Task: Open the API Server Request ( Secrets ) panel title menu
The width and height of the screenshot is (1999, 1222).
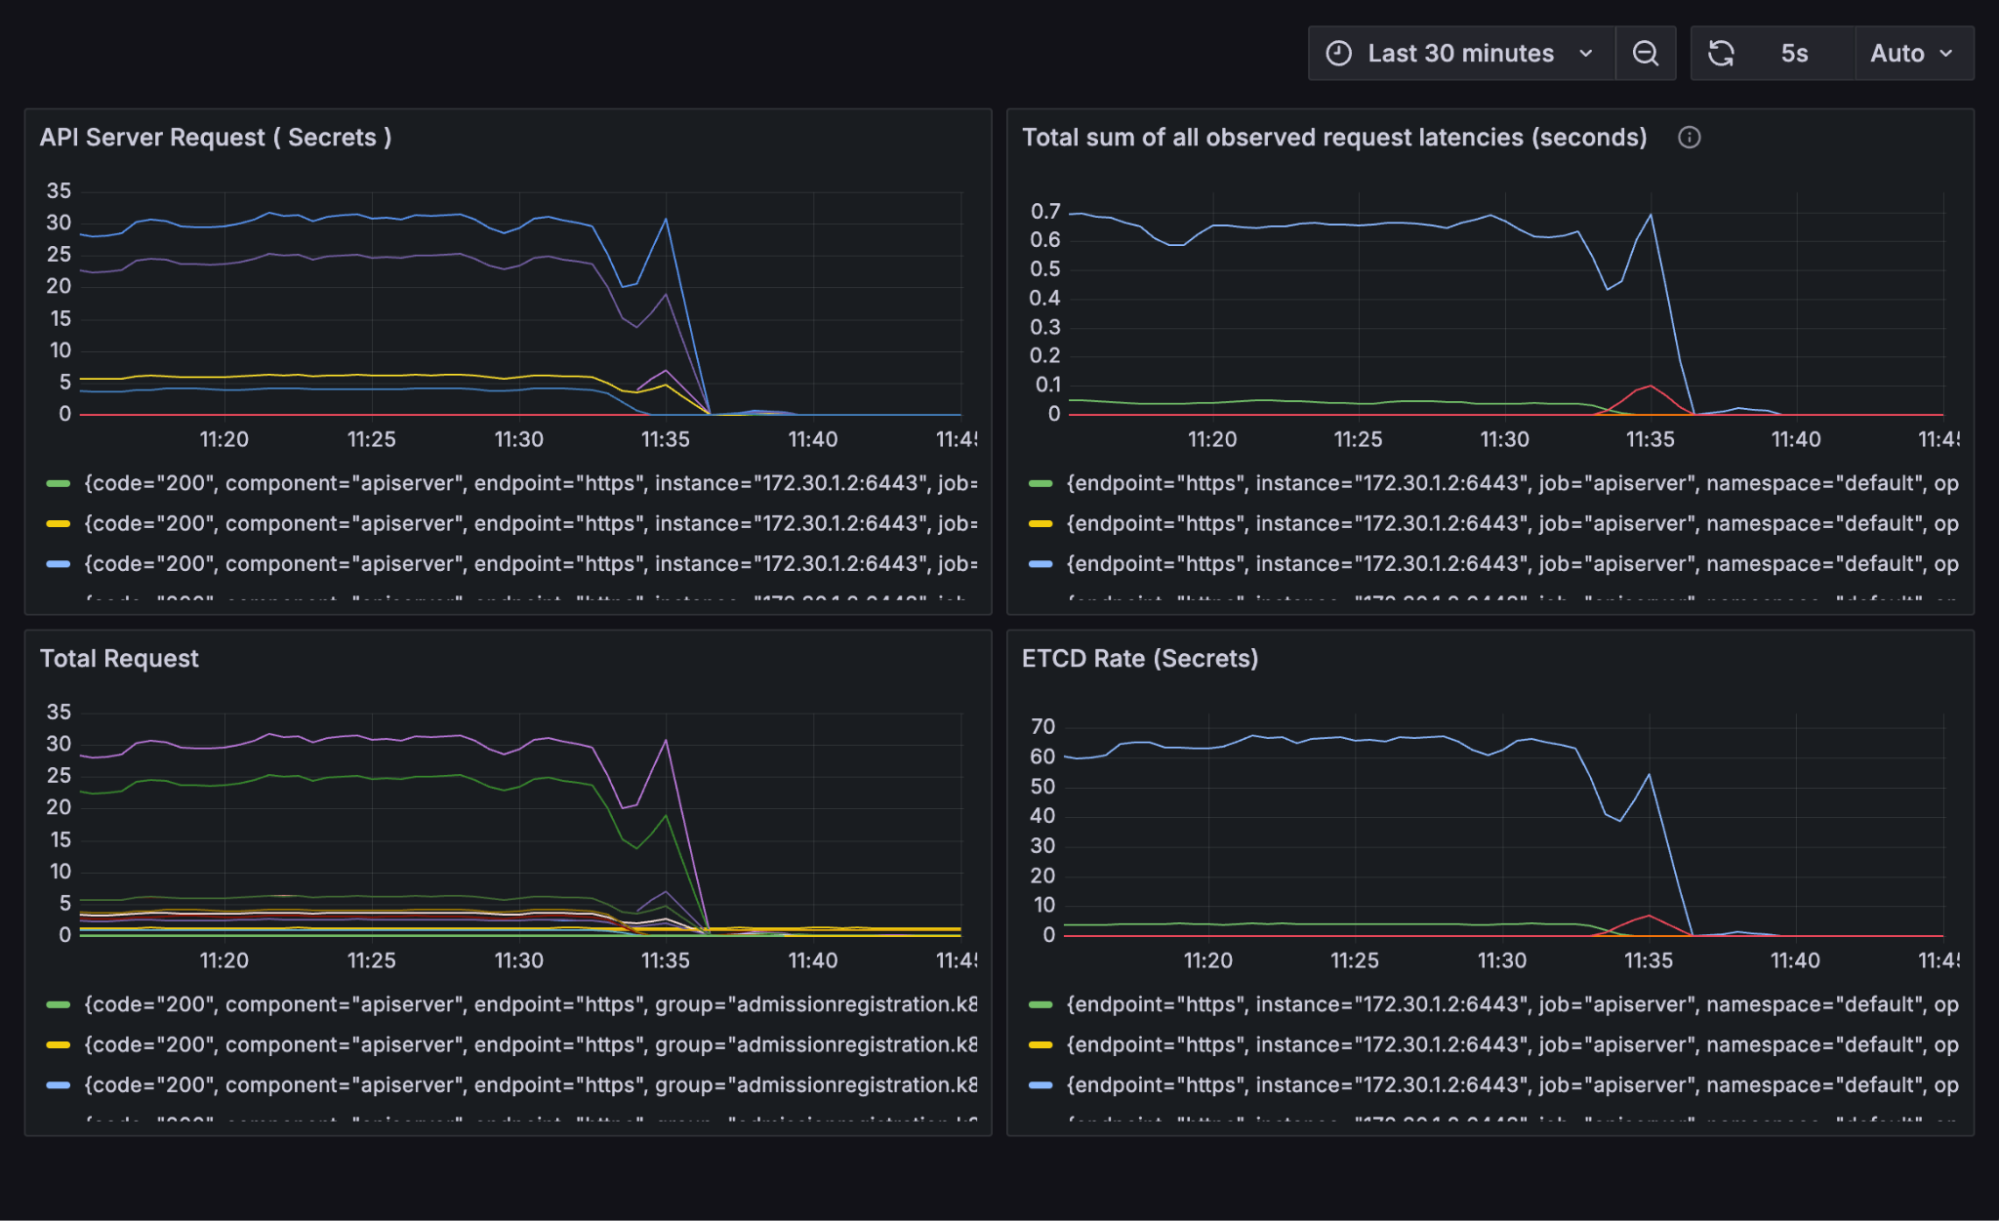Action: 215,137
